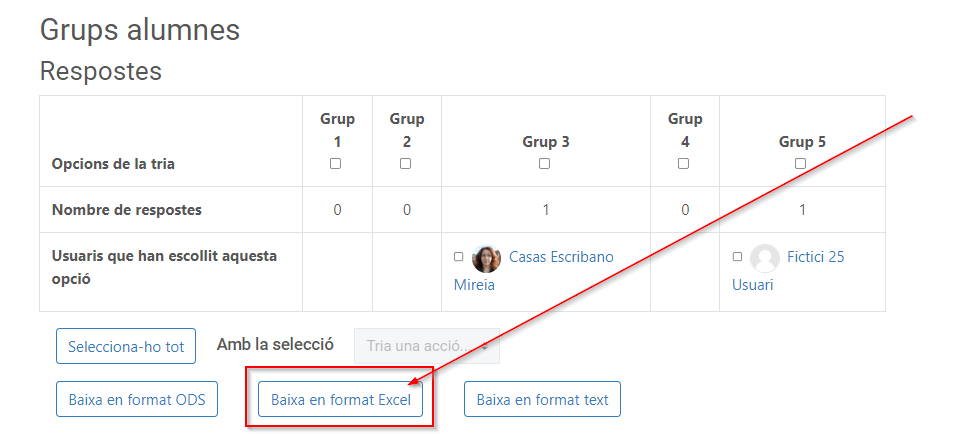Select the Fictici 25 Usuari checkbox
The width and height of the screenshot is (954, 434).
pyautogui.click(x=737, y=257)
